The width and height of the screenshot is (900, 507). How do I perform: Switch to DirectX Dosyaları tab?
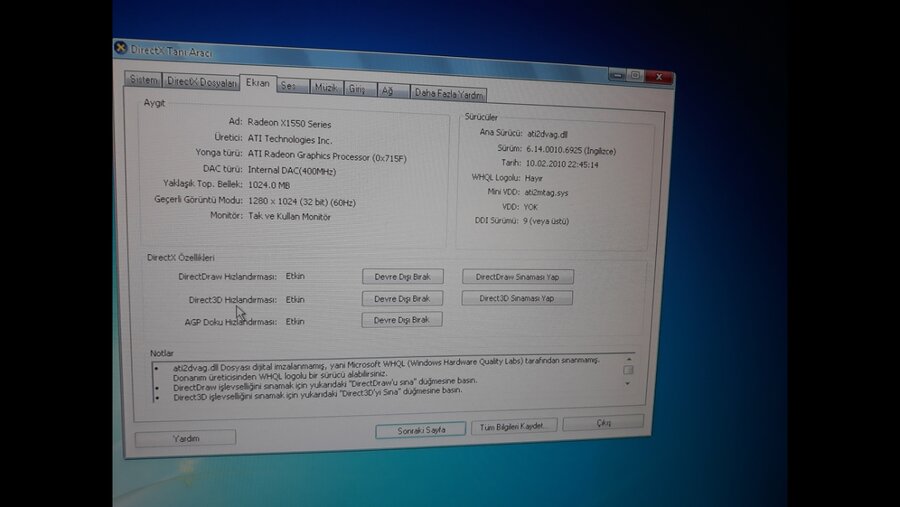[x=201, y=82]
